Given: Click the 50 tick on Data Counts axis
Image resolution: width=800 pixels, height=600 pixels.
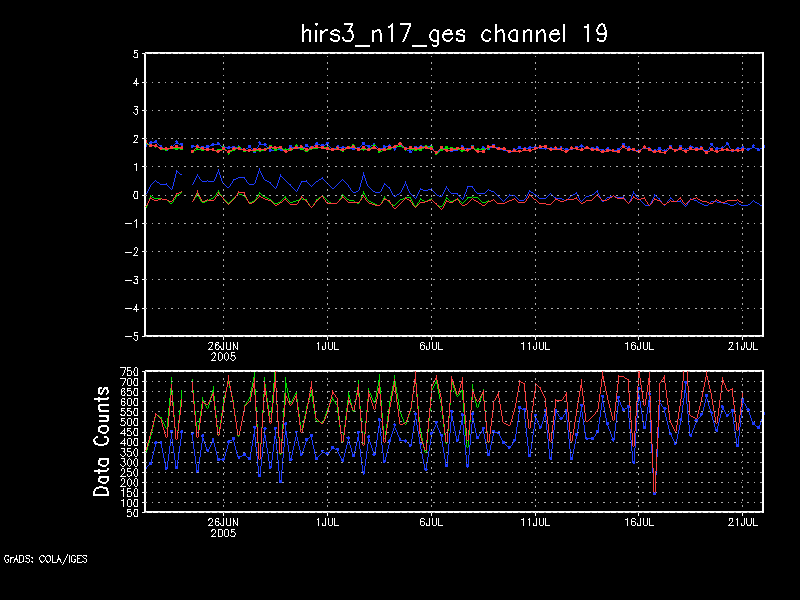Looking at the screenshot, I should click(133, 512).
